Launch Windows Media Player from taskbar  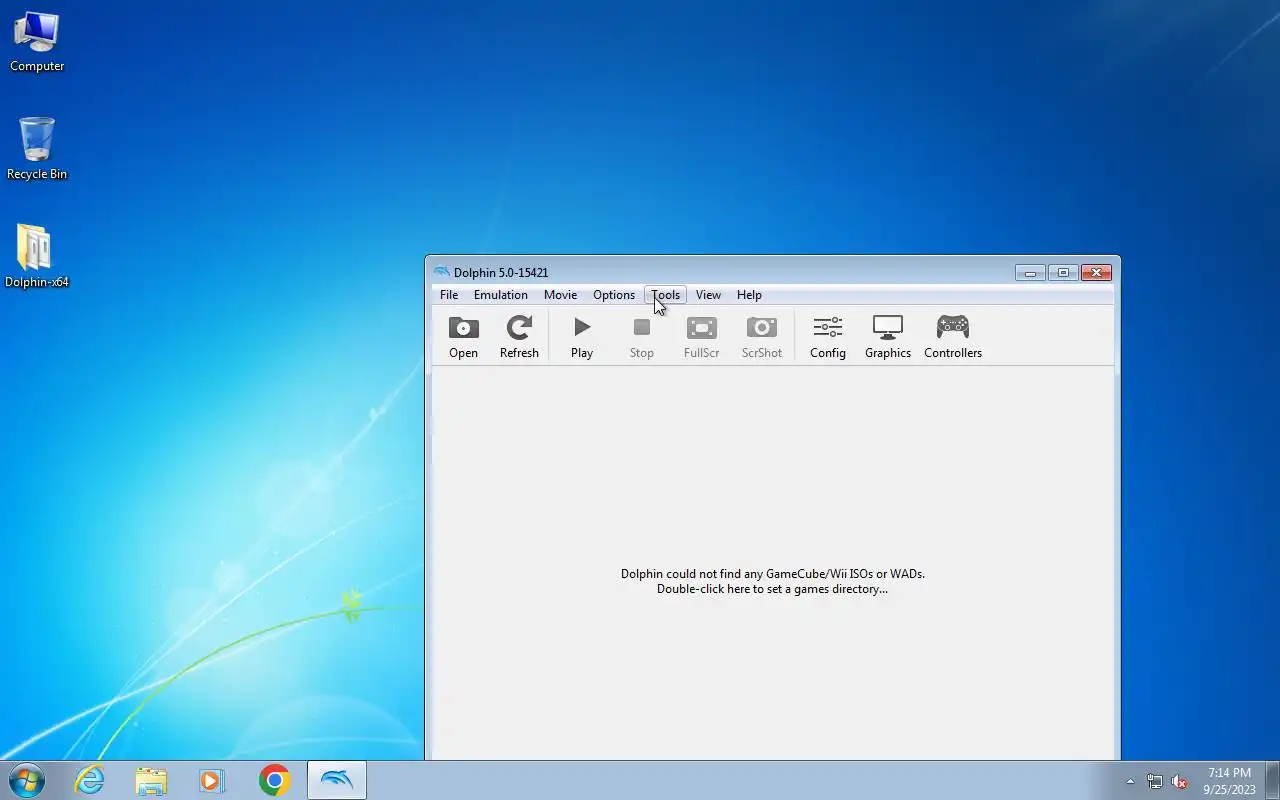coord(212,780)
